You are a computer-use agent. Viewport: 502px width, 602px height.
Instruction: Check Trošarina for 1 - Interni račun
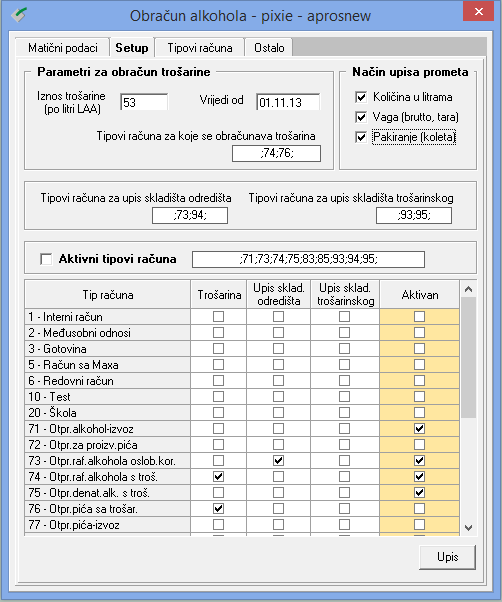click(x=218, y=316)
